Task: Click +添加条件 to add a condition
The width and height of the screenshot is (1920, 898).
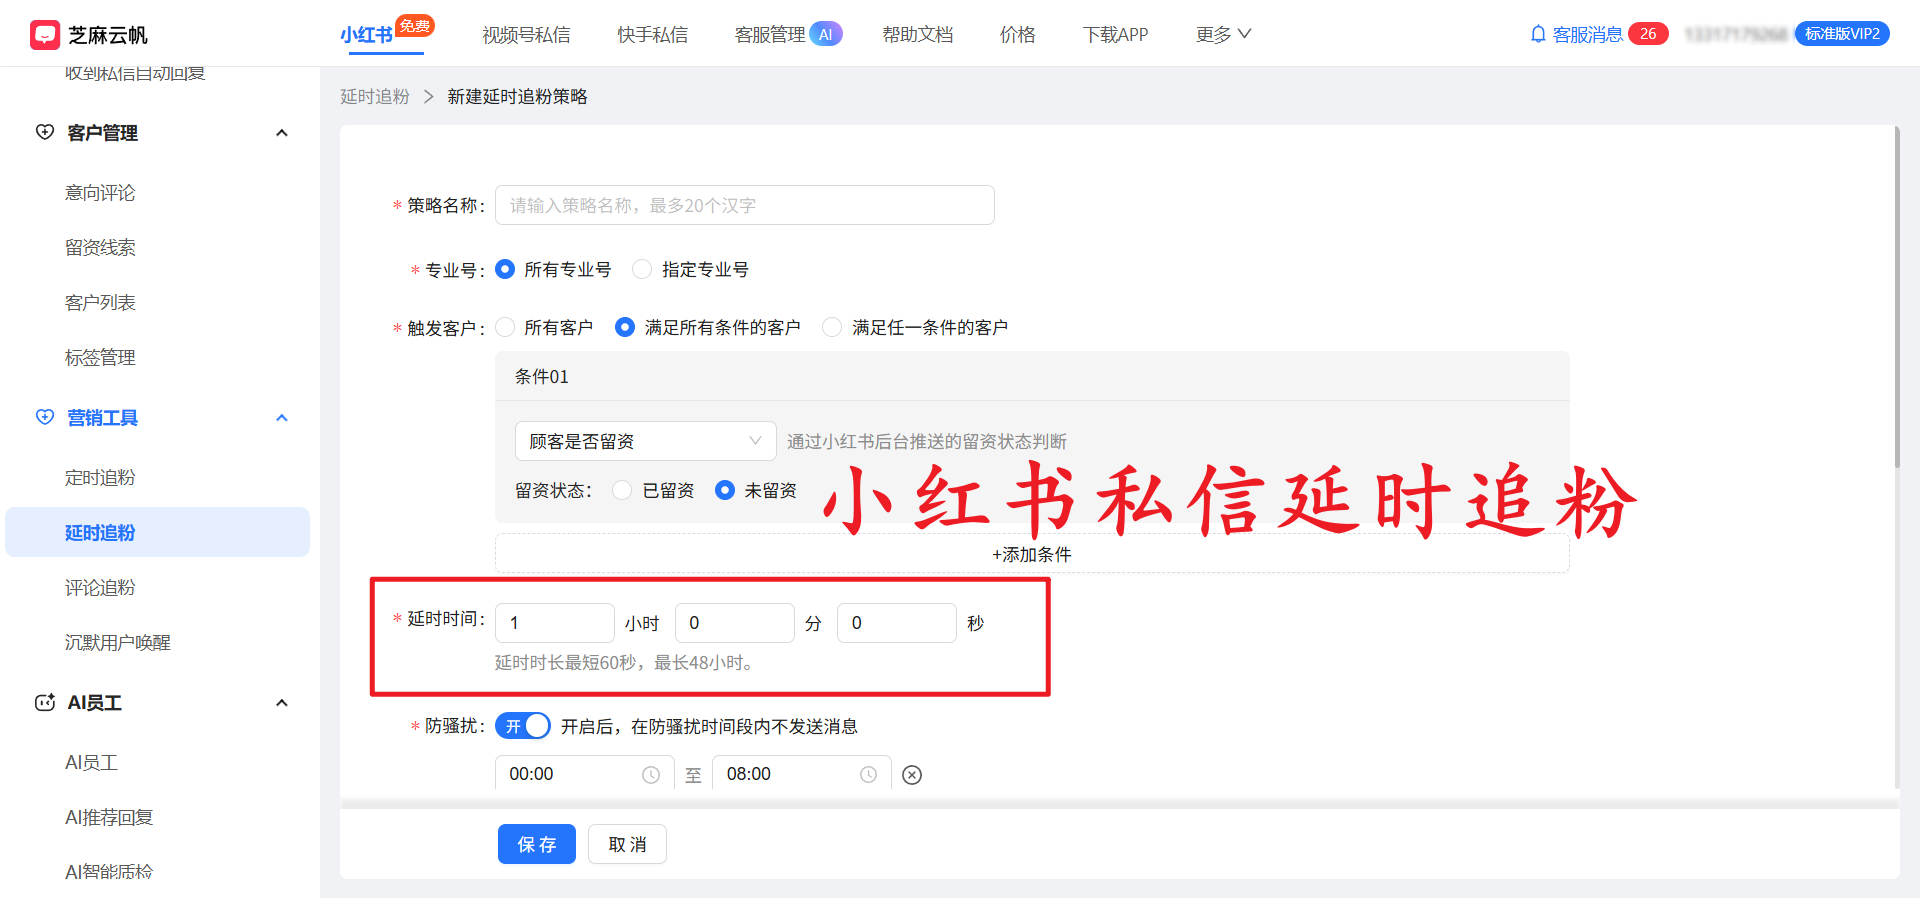Action: [x=1032, y=554]
